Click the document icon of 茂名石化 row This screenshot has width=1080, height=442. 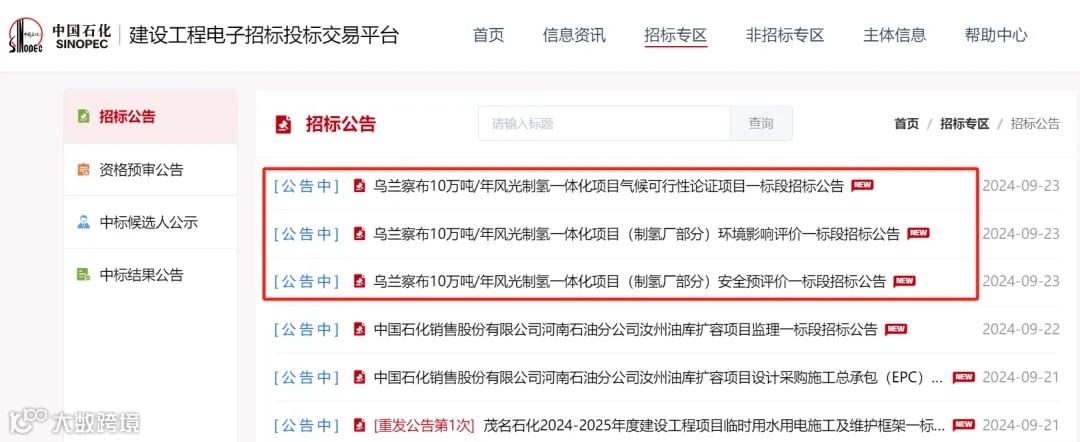(x=359, y=425)
